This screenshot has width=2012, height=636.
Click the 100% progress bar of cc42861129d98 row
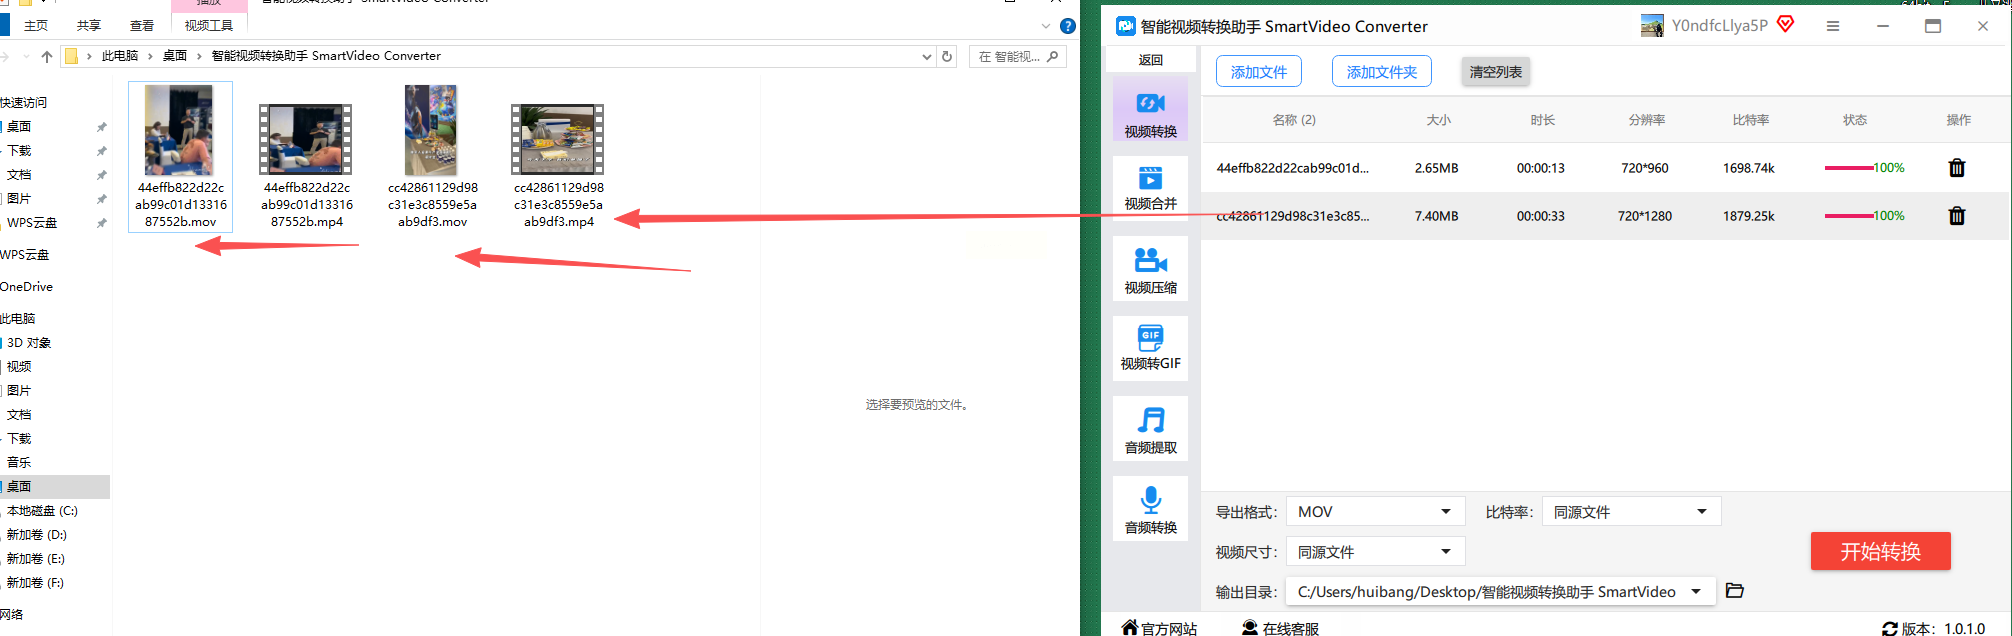1864,216
